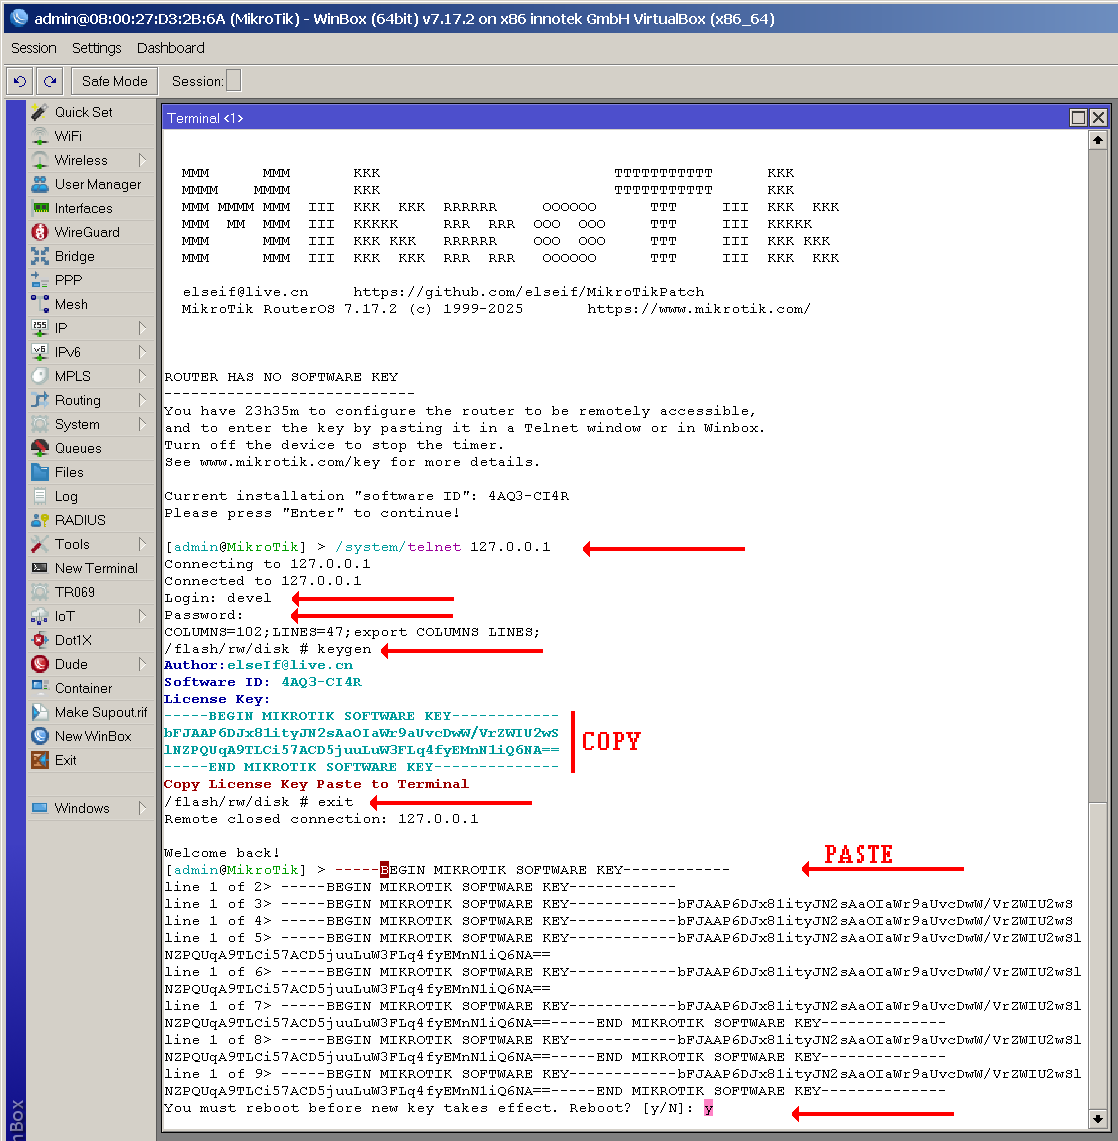Viewport: 1118px width, 1141px height.
Task: Open the Session menu
Action: (x=34, y=48)
